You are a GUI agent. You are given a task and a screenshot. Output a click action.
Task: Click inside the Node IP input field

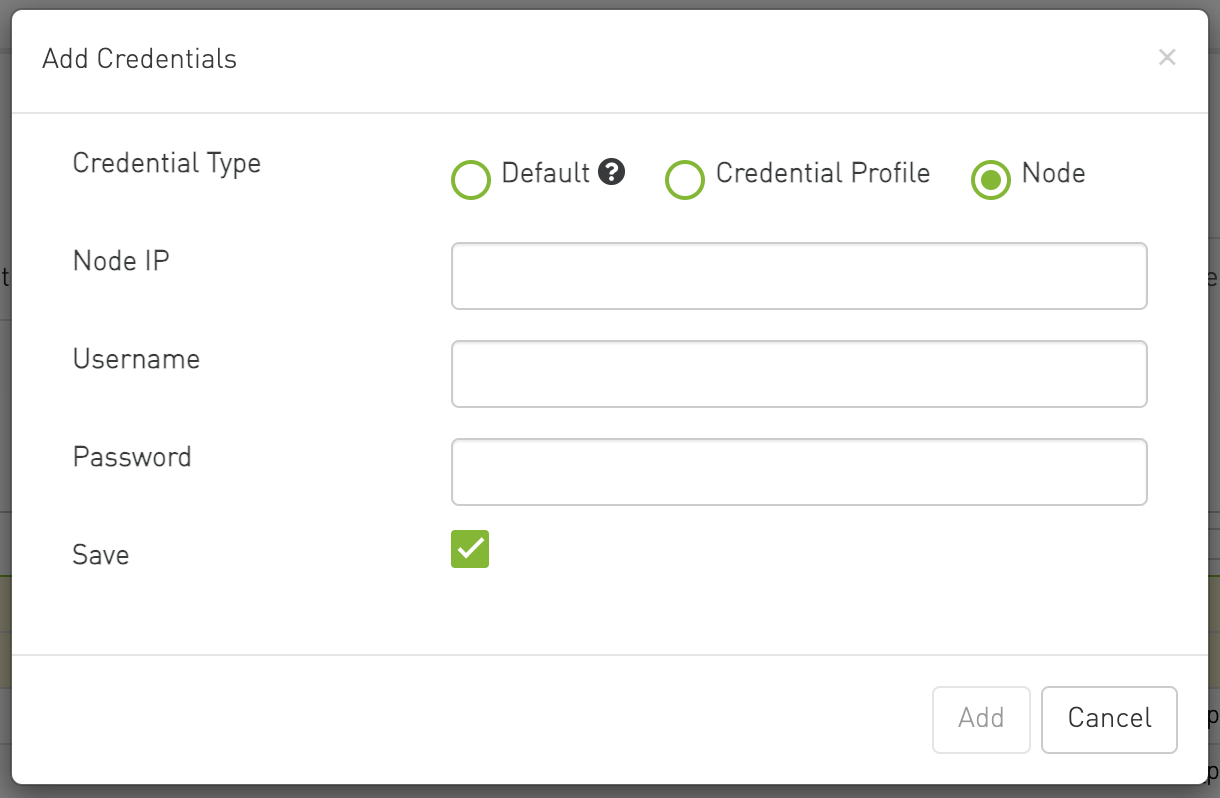pyautogui.click(x=799, y=276)
